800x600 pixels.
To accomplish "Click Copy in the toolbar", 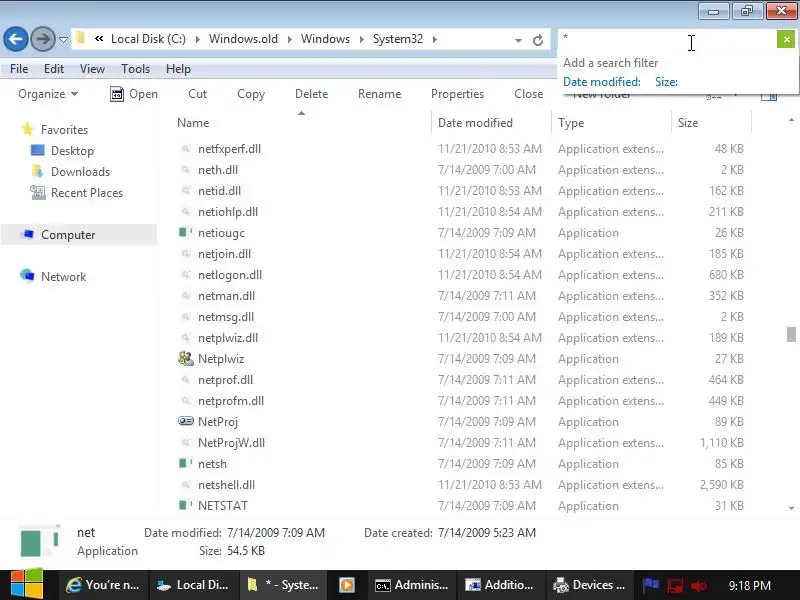I will (251, 94).
